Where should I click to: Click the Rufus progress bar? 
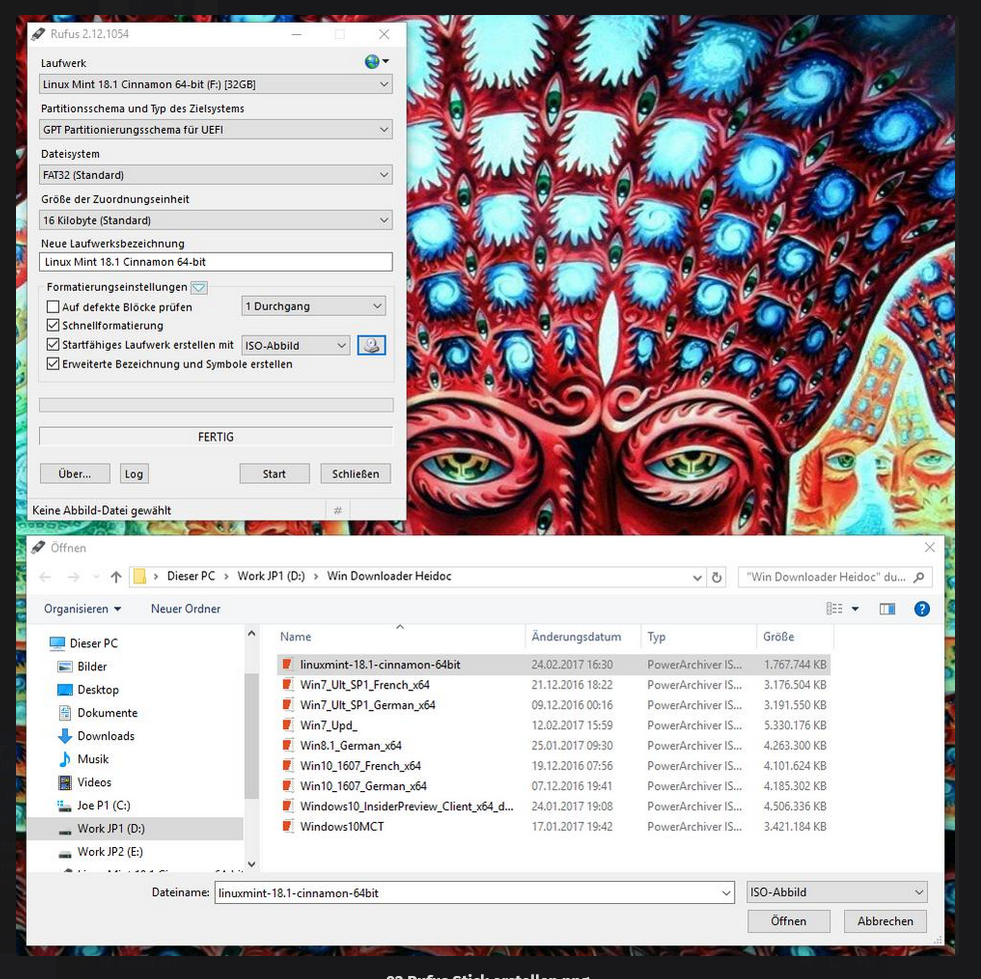pos(216,405)
